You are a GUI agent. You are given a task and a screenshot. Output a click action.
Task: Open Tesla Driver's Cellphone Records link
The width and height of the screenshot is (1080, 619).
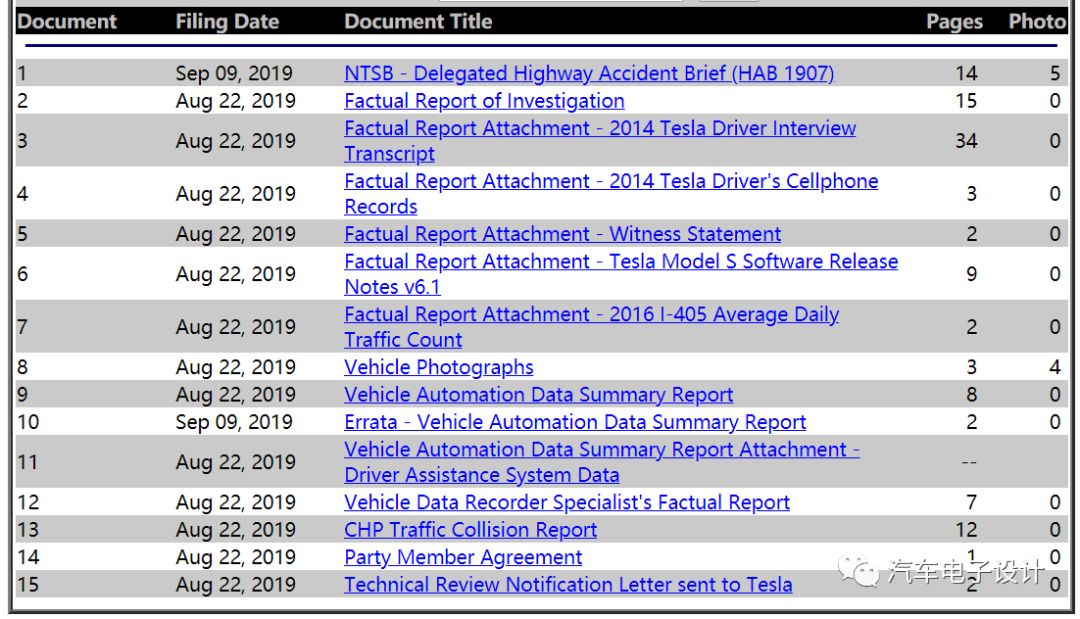pyautogui.click(x=611, y=193)
